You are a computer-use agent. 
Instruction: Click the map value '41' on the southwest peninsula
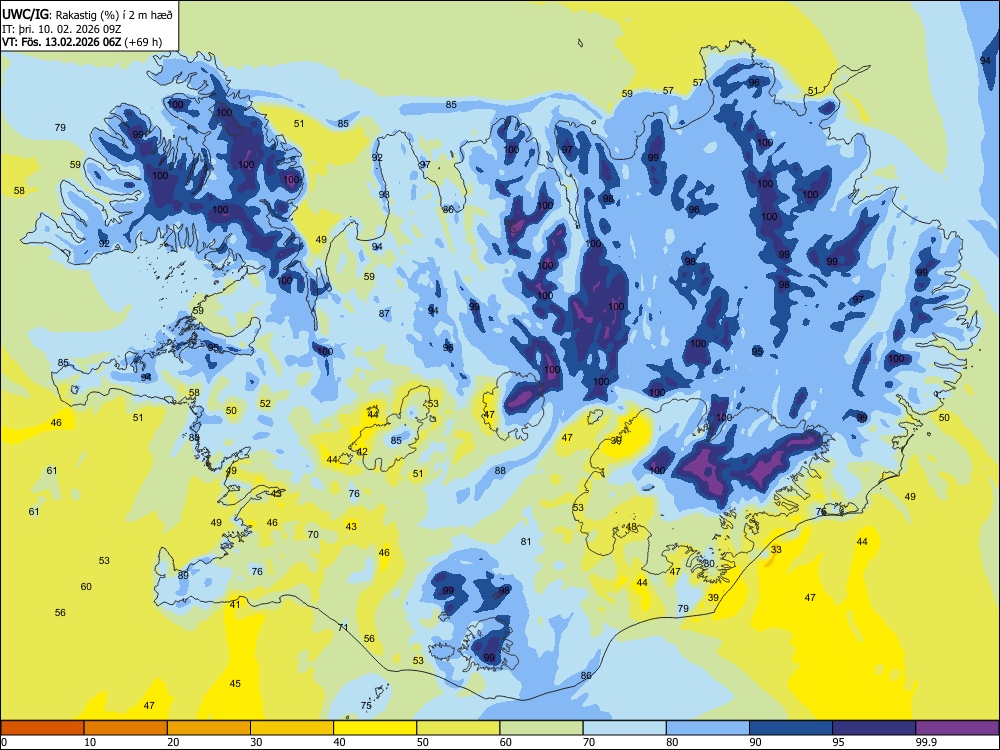click(x=235, y=604)
